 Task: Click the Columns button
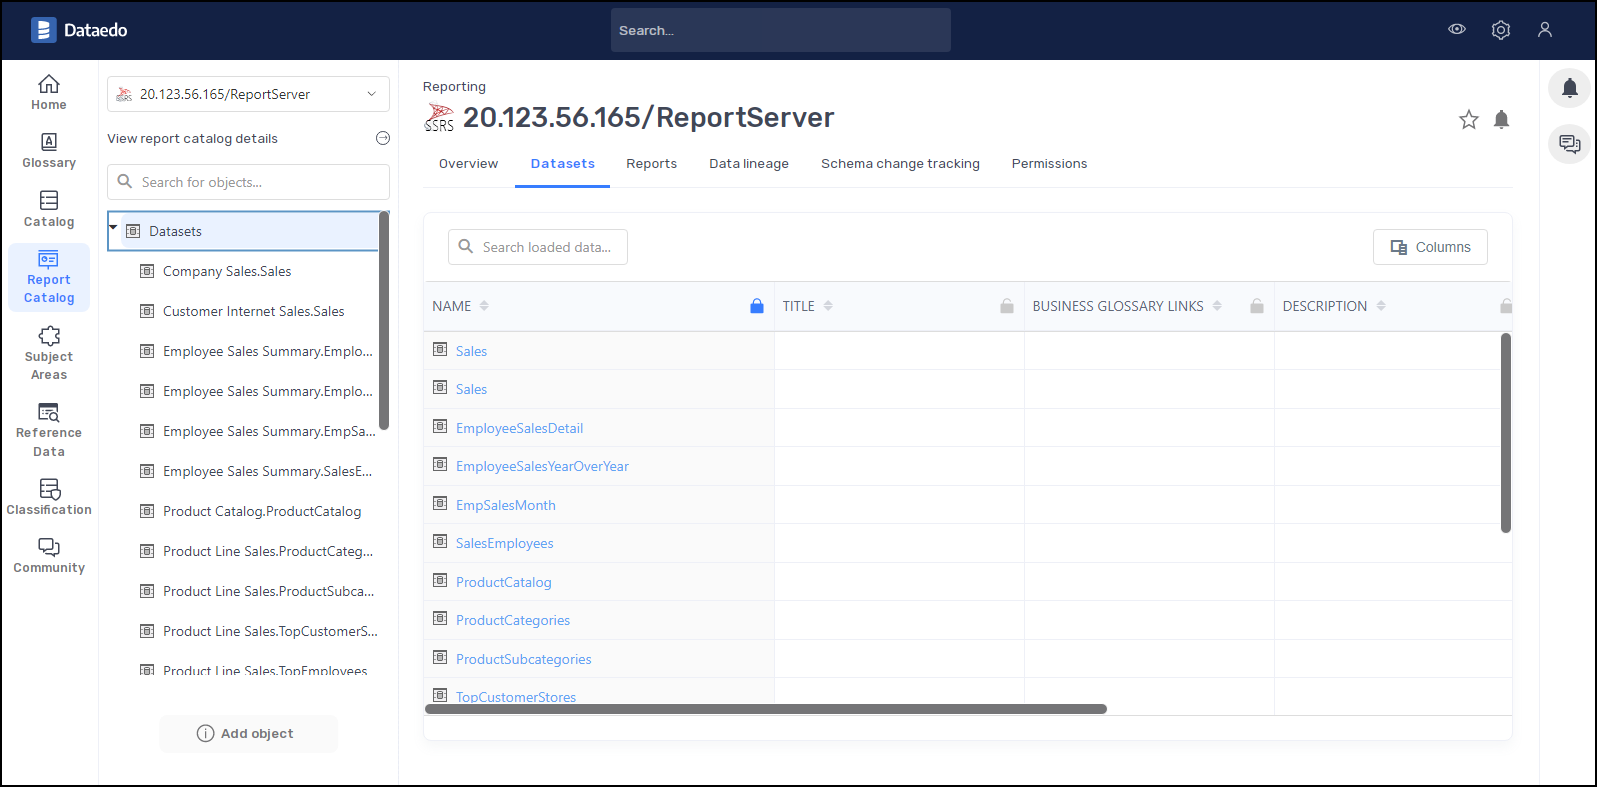pyautogui.click(x=1429, y=247)
